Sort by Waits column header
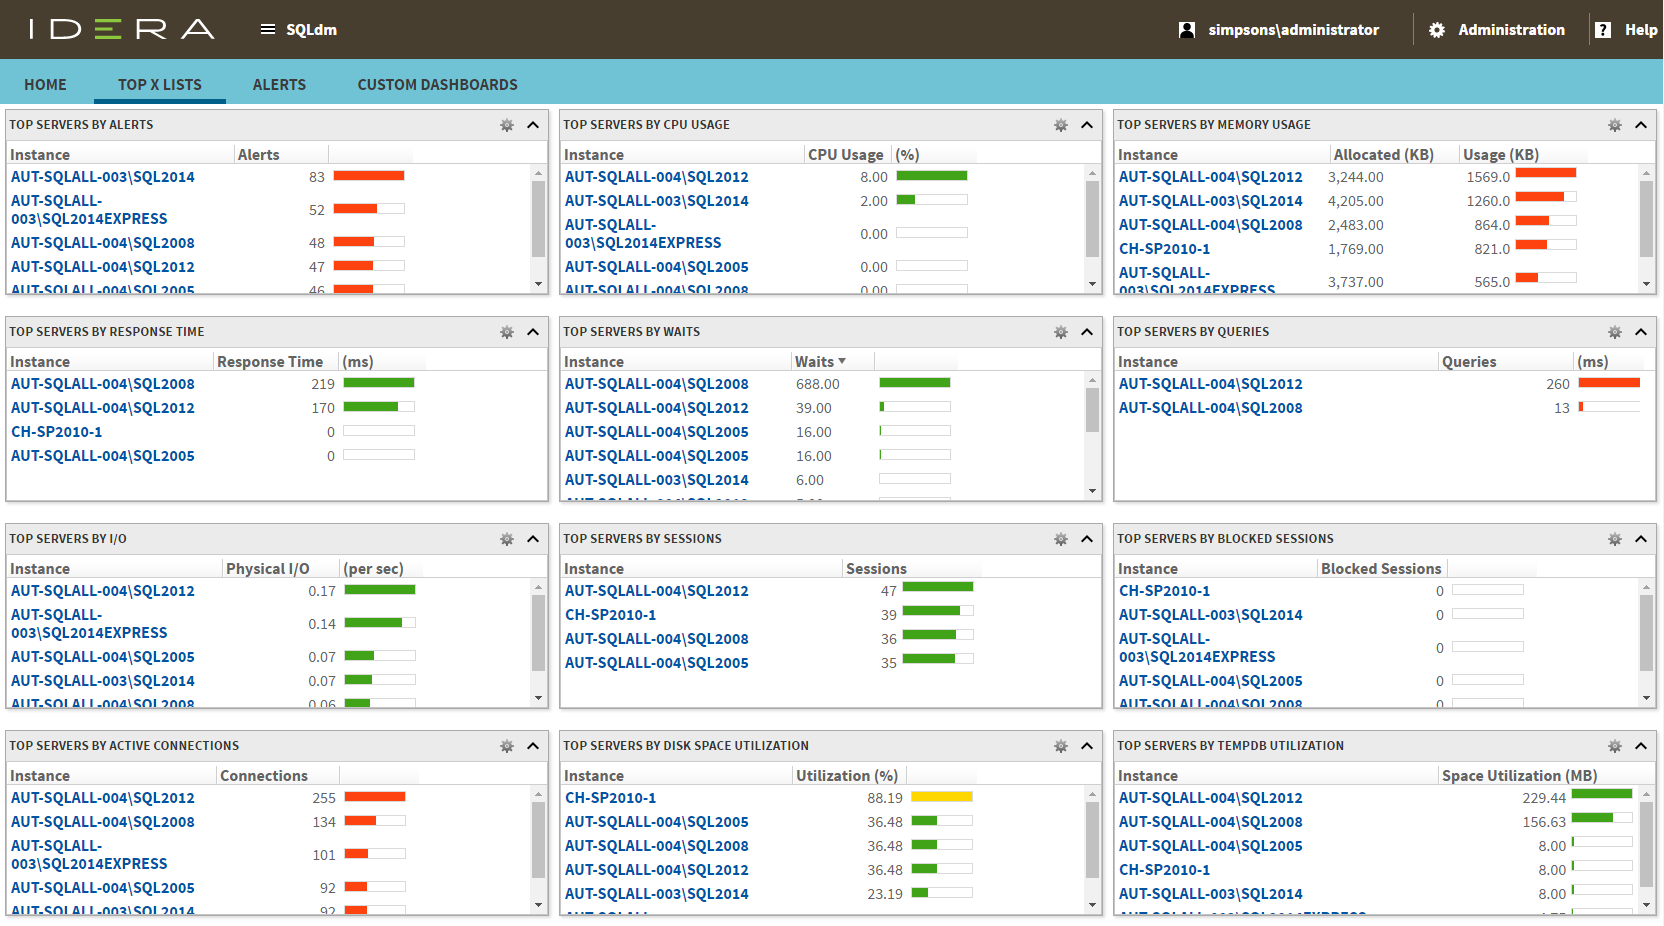The height and width of the screenshot is (926, 1664). [x=815, y=362]
